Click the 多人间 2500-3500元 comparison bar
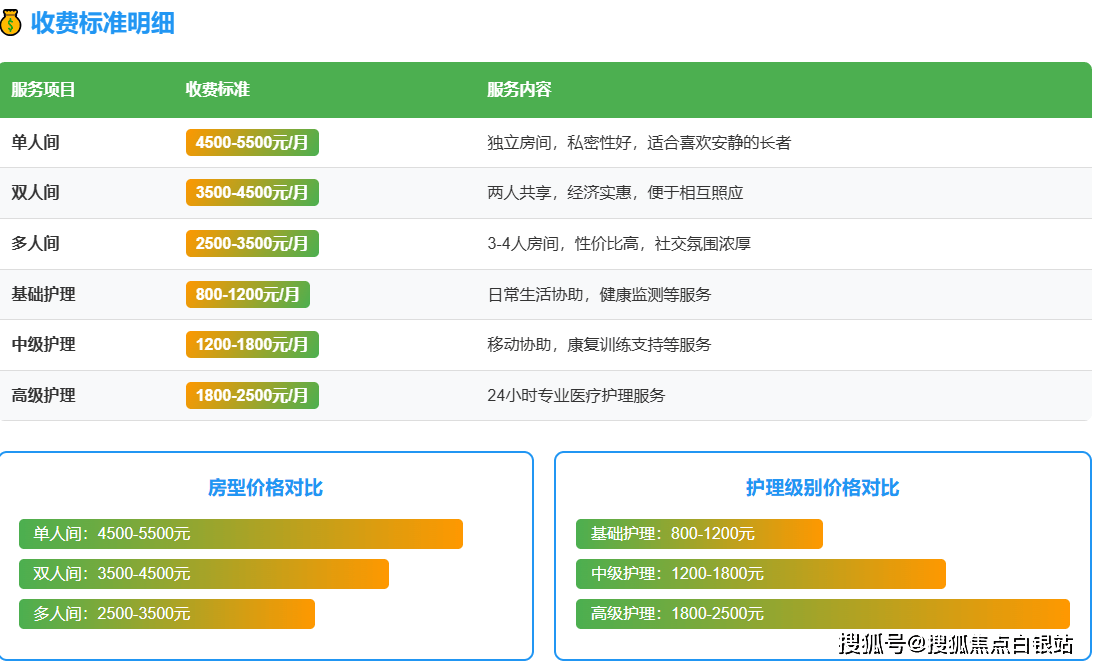Image resolution: width=1098 pixels, height=667 pixels. [x=167, y=614]
